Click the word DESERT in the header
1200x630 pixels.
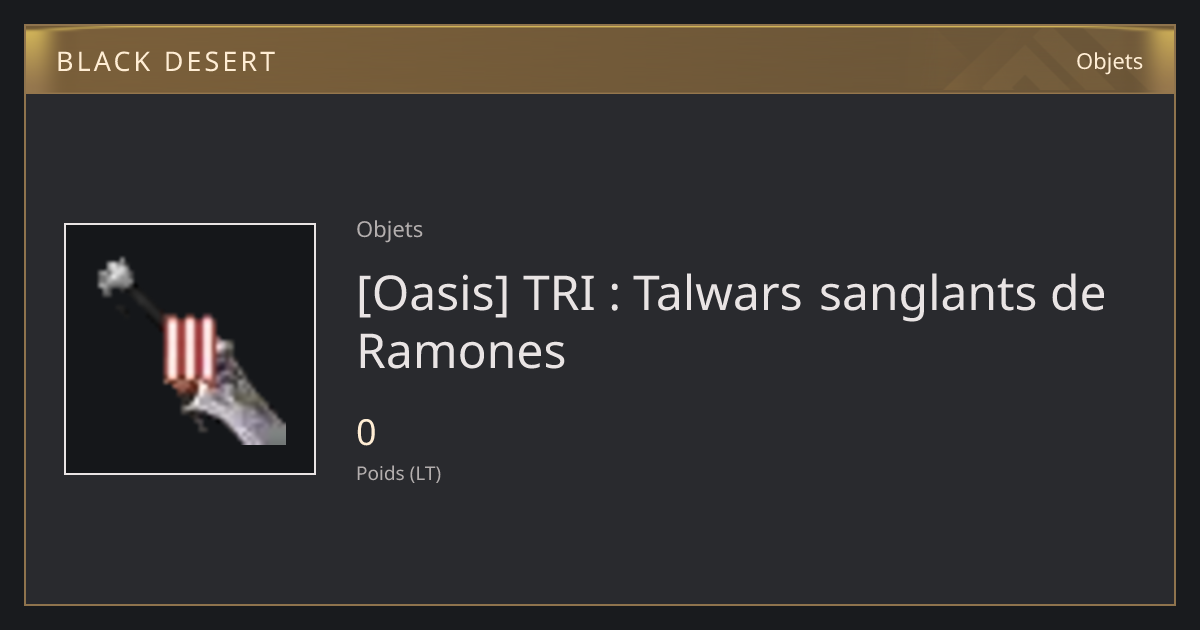(220, 62)
